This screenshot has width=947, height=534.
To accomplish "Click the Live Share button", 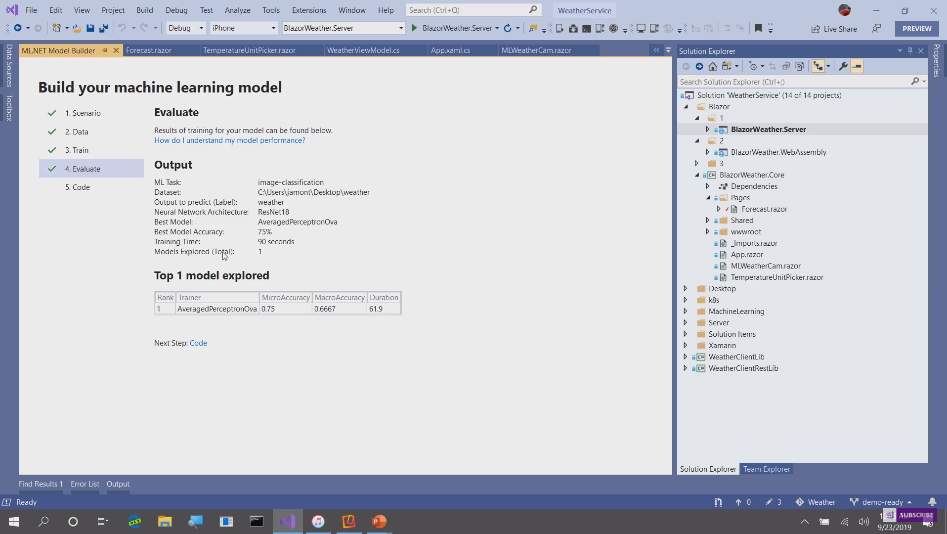I will (833, 29).
